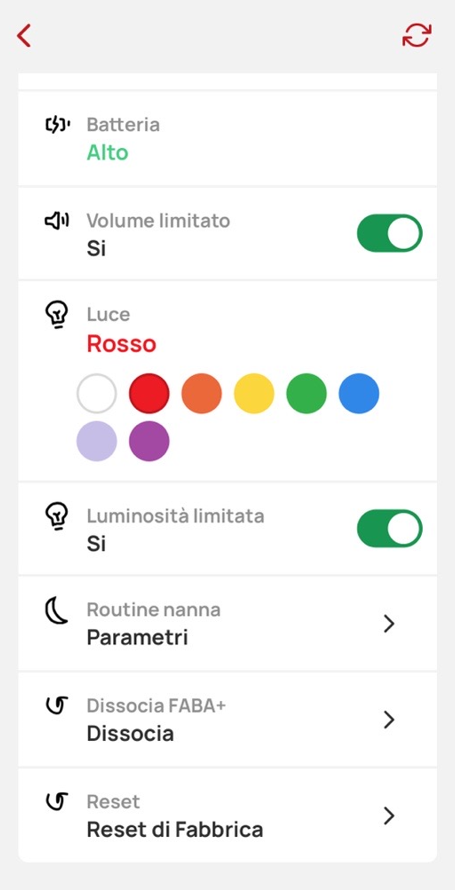Viewport: 455px width, 890px height.
Task: Click the Luce light bulb icon
Action: pos(57,315)
